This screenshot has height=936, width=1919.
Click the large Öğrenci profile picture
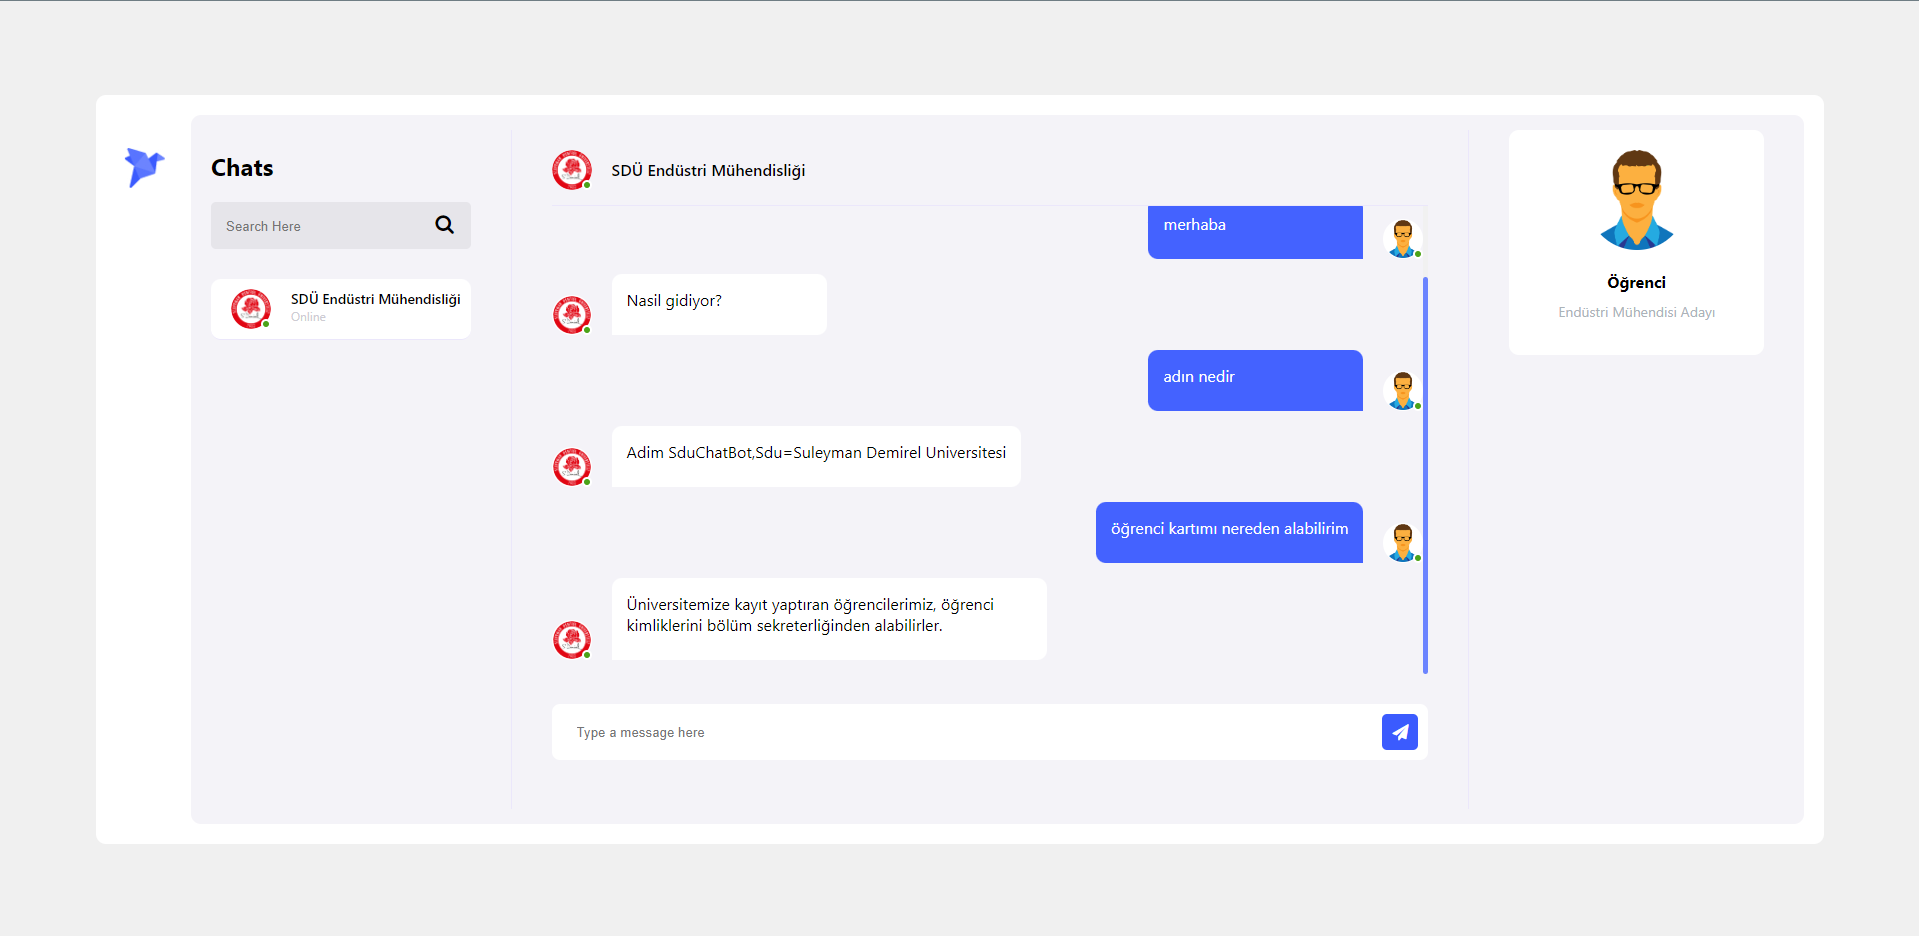coord(1636,200)
